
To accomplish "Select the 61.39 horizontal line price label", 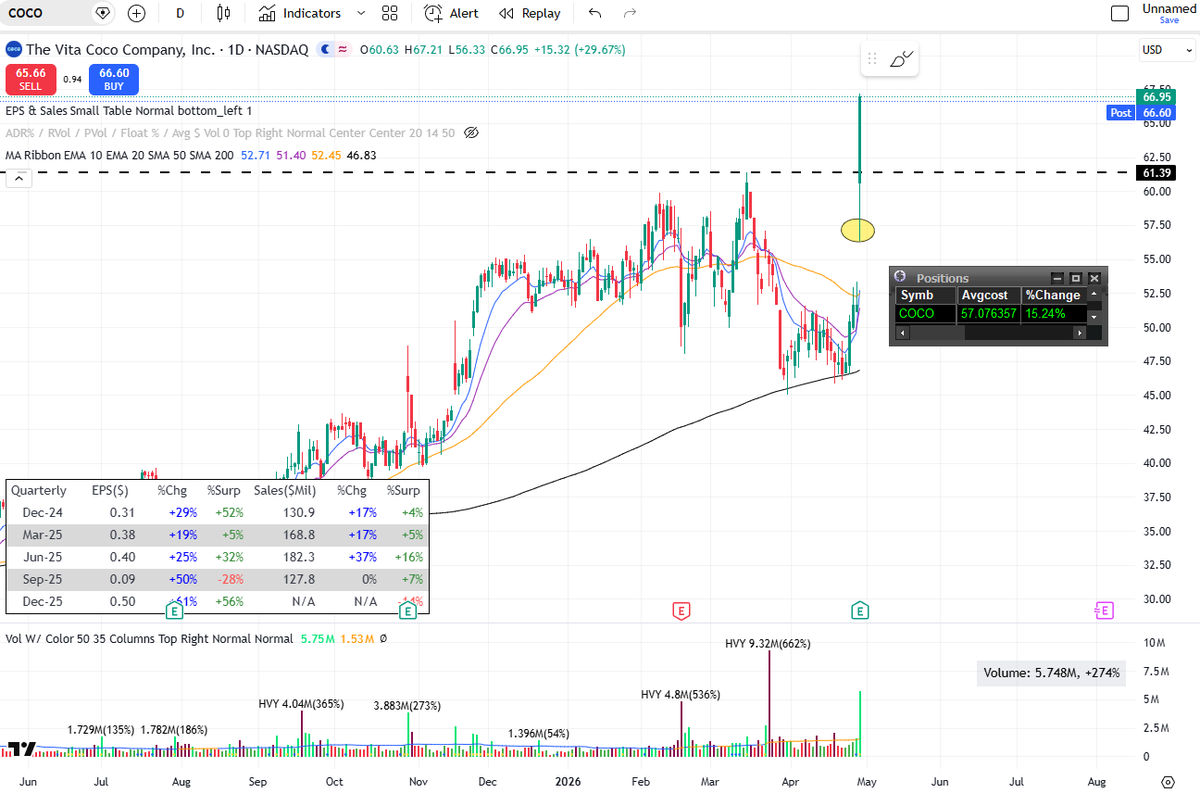I will pyautogui.click(x=1156, y=173).
